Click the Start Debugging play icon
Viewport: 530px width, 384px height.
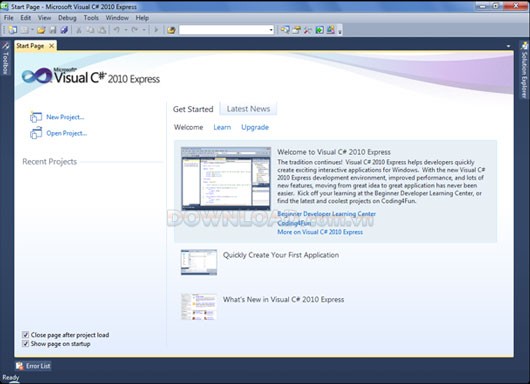pyautogui.click(x=156, y=30)
